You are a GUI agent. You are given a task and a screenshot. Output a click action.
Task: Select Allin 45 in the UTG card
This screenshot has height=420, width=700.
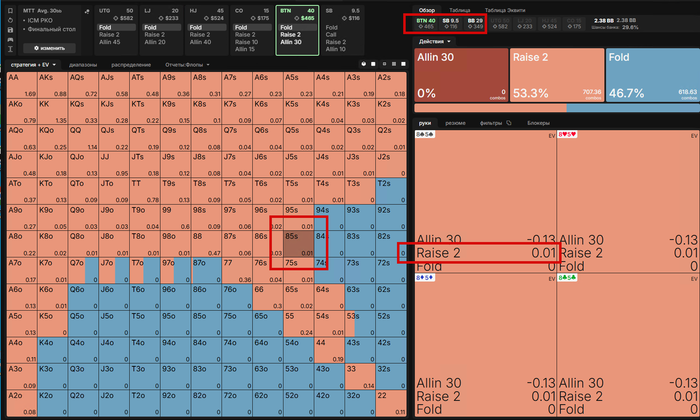pyautogui.click(x=109, y=42)
